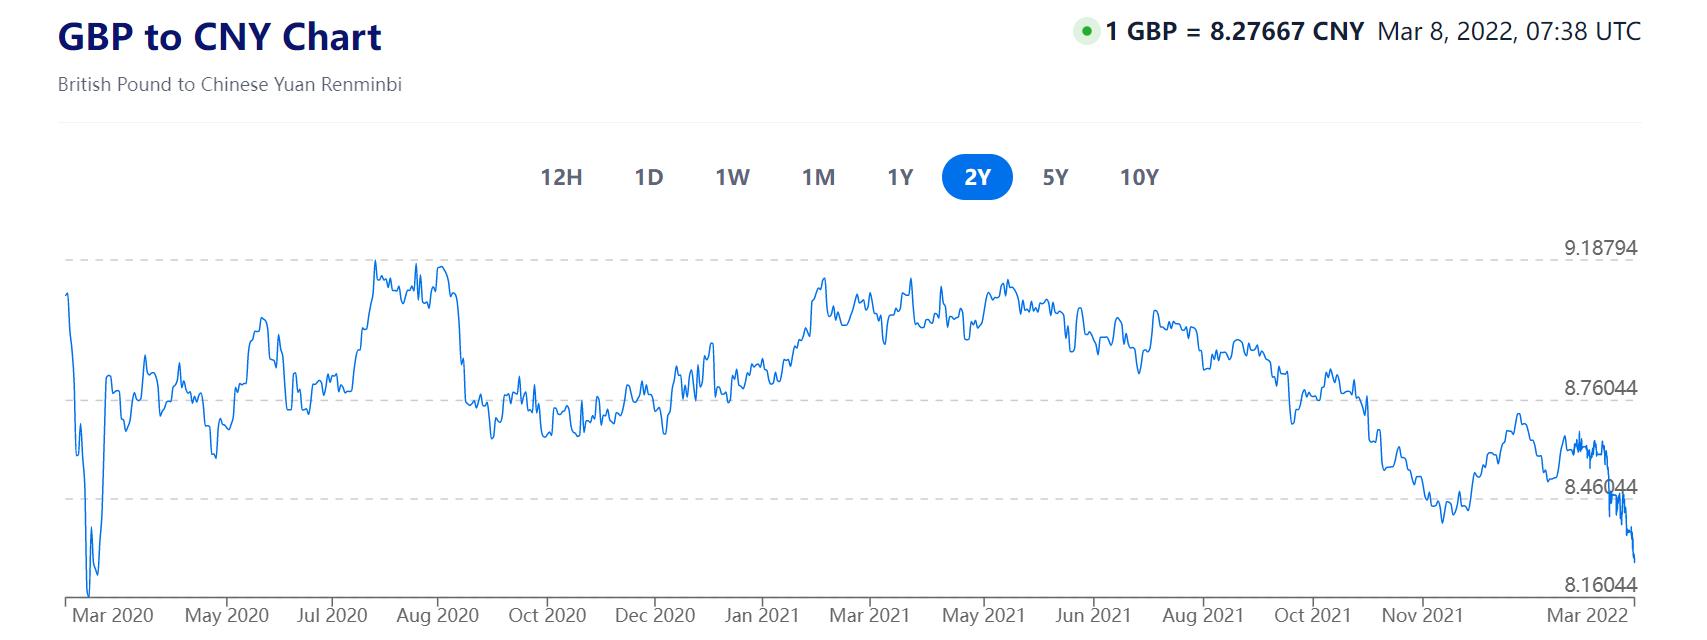Image resolution: width=1707 pixels, height=640 pixels.
Task: Click the British Pound to Chinese Yuan subtitle
Action: (x=230, y=85)
